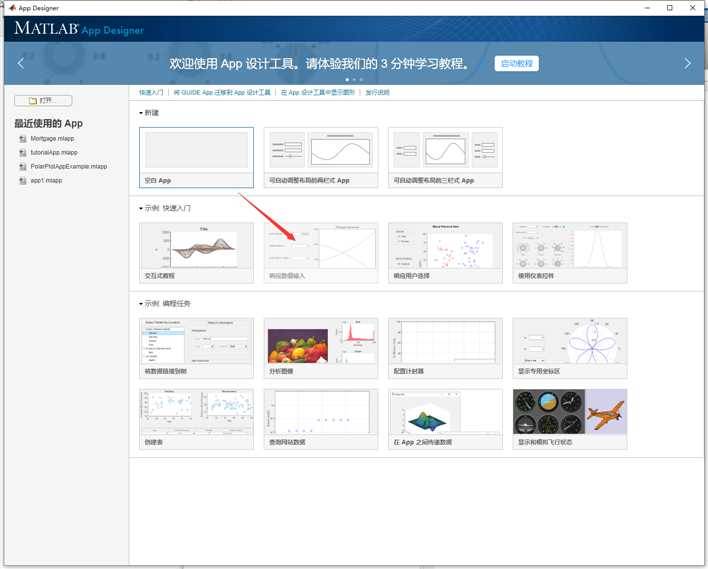This screenshot has height=569, width=708.
Task: Open 在 App 之间传递数据 example
Action: (x=445, y=419)
